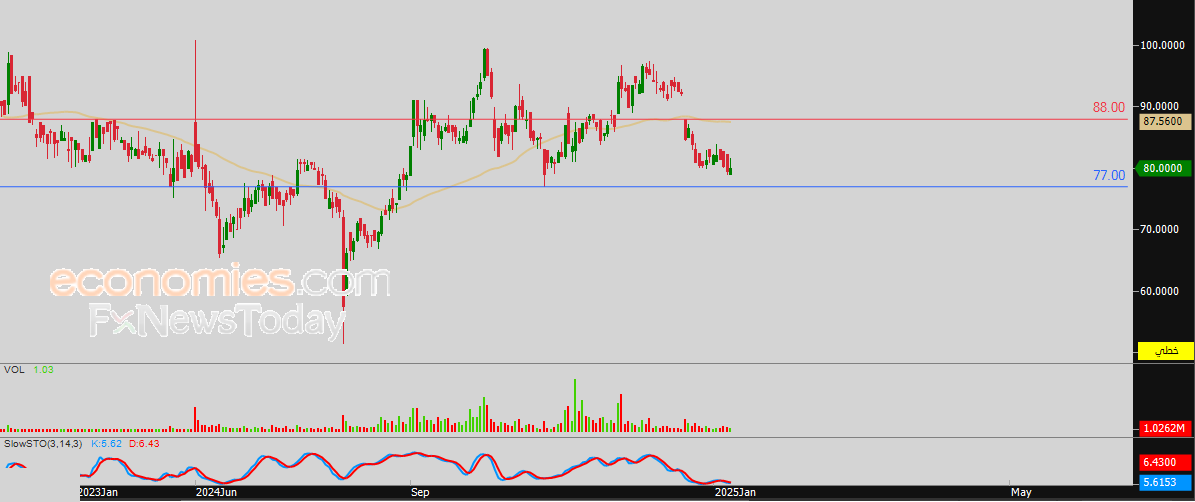Click the economies.com watermark logo

219,282
